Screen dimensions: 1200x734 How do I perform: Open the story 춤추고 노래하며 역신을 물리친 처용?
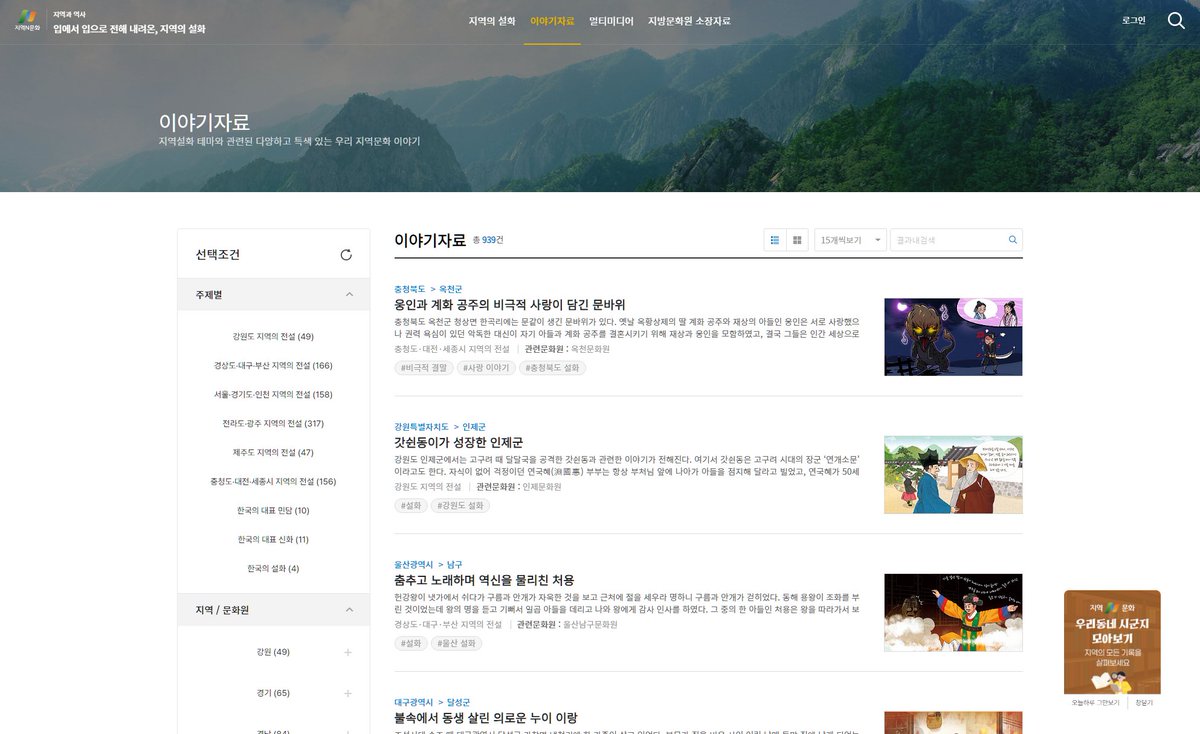coord(484,580)
